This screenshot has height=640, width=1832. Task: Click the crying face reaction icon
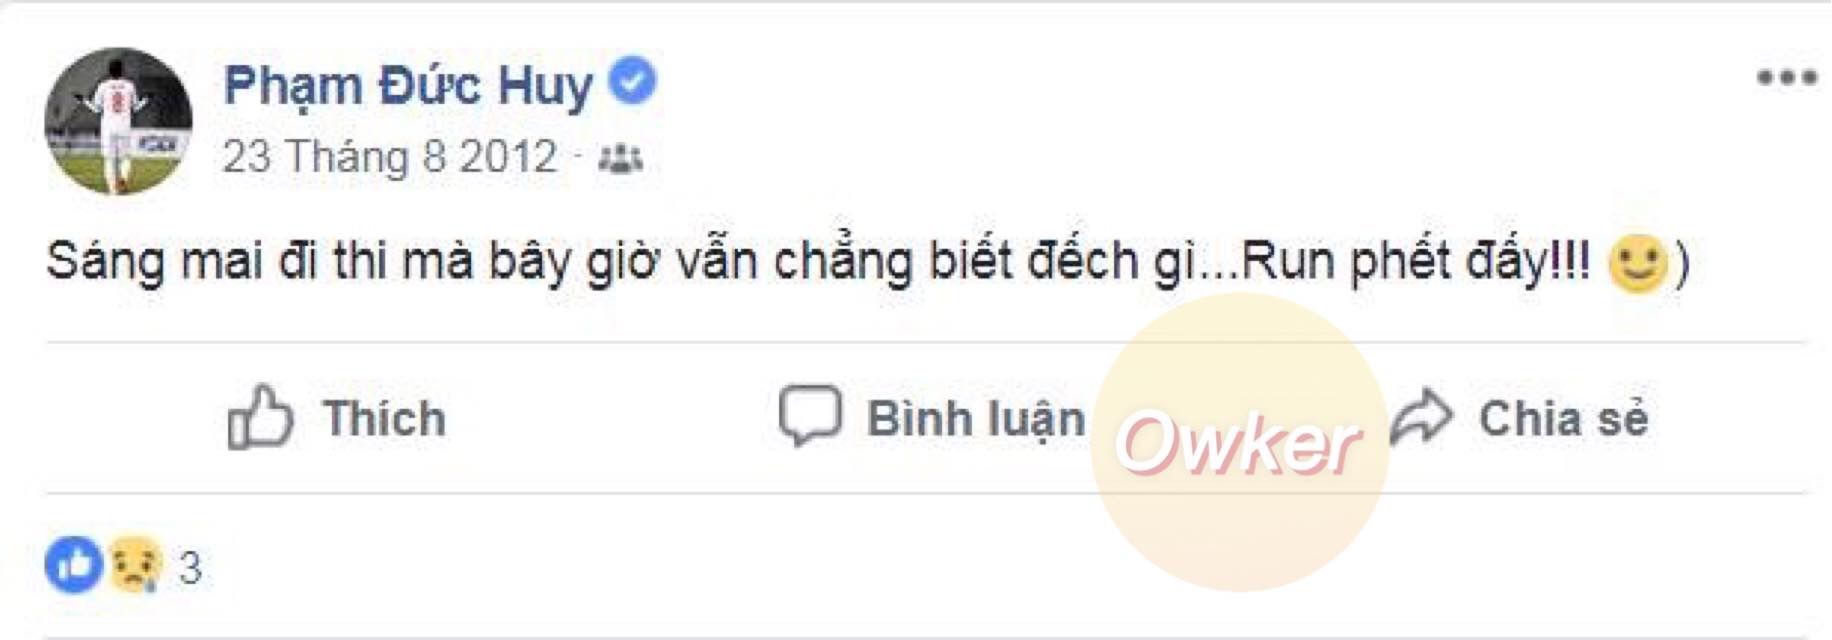[135, 565]
